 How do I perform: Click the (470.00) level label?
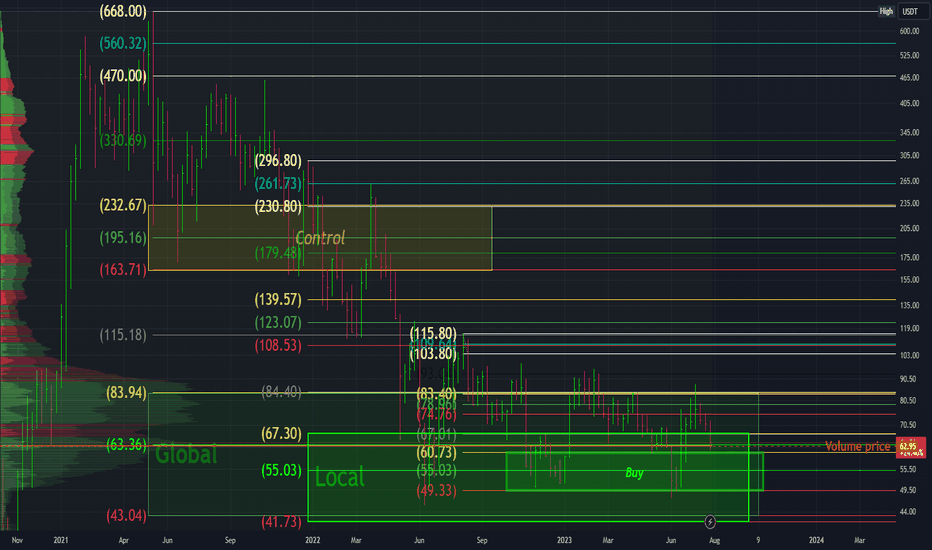click(123, 76)
